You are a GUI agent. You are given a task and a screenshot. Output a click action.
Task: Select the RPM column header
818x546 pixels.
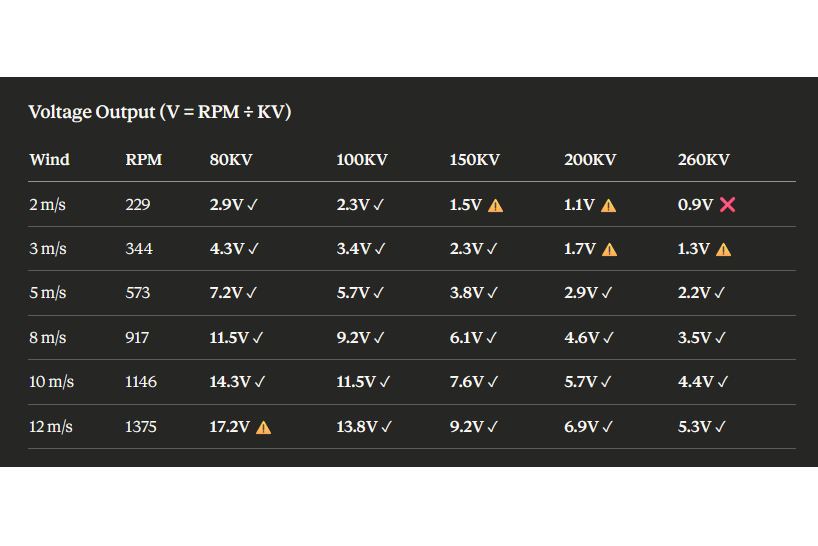coord(144,160)
